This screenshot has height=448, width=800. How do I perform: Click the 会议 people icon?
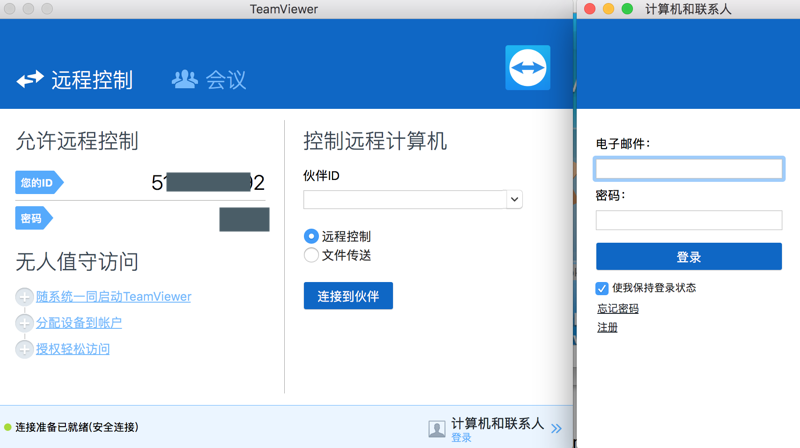[185, 79]
